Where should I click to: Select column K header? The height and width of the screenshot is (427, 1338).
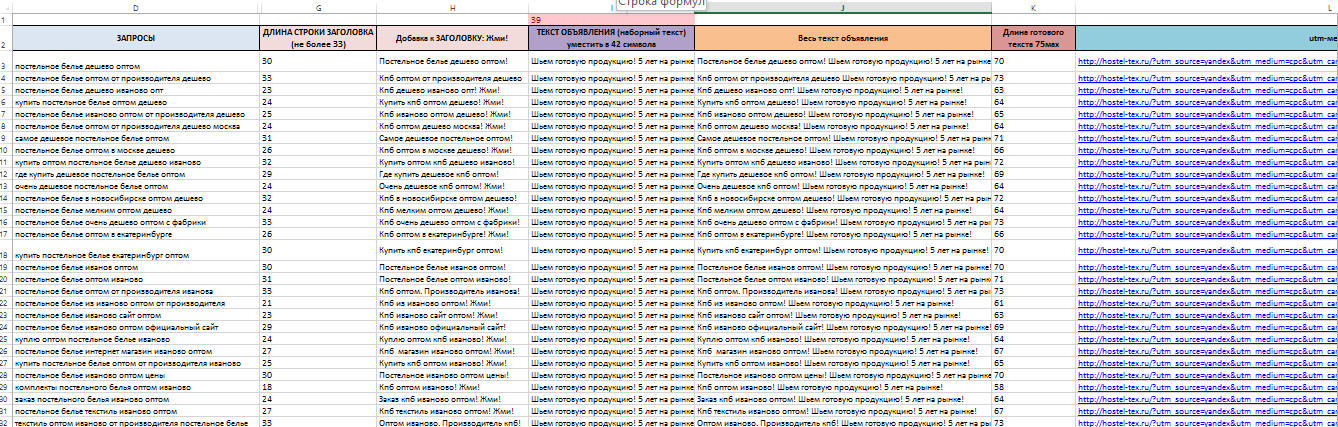tap(1033, 8)
